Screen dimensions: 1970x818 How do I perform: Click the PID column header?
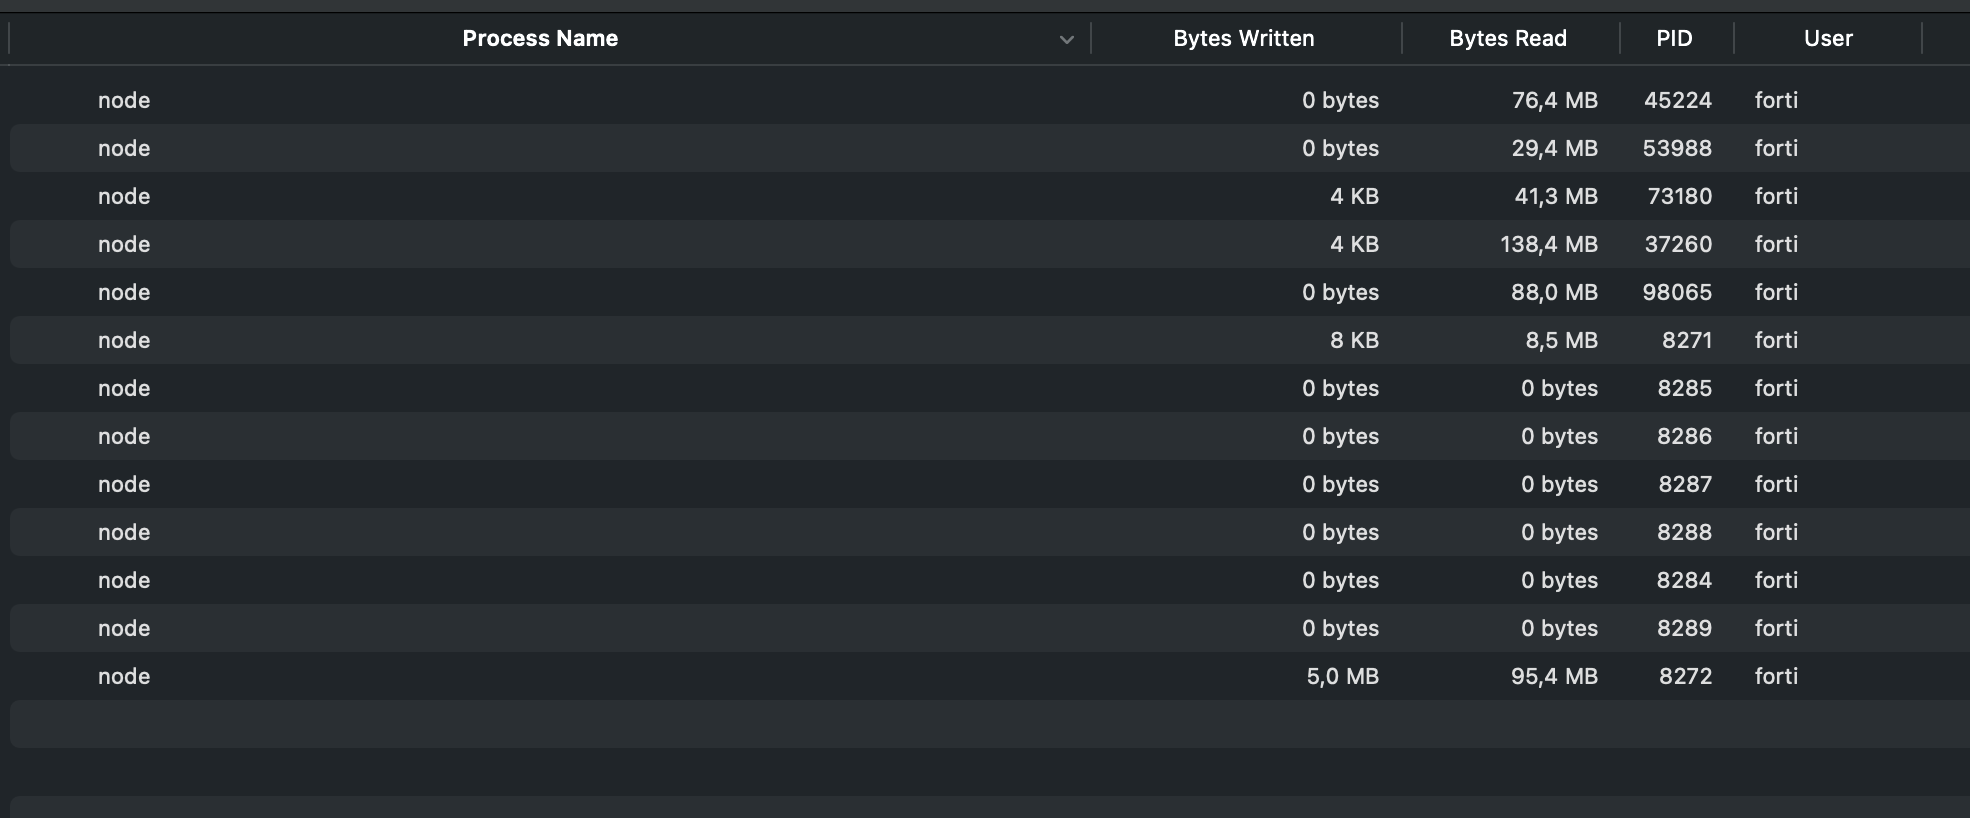[1674, 39]
